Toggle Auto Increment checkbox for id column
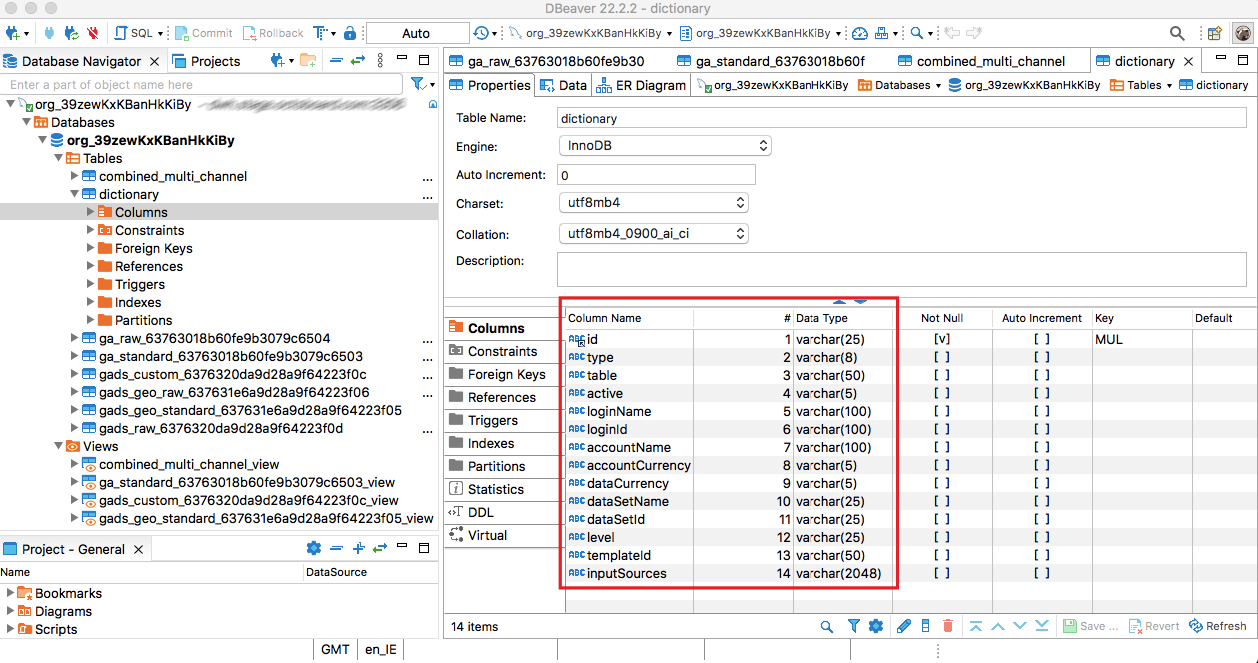The height and width of the screenshot is (663, 1258). point(1042,339)
